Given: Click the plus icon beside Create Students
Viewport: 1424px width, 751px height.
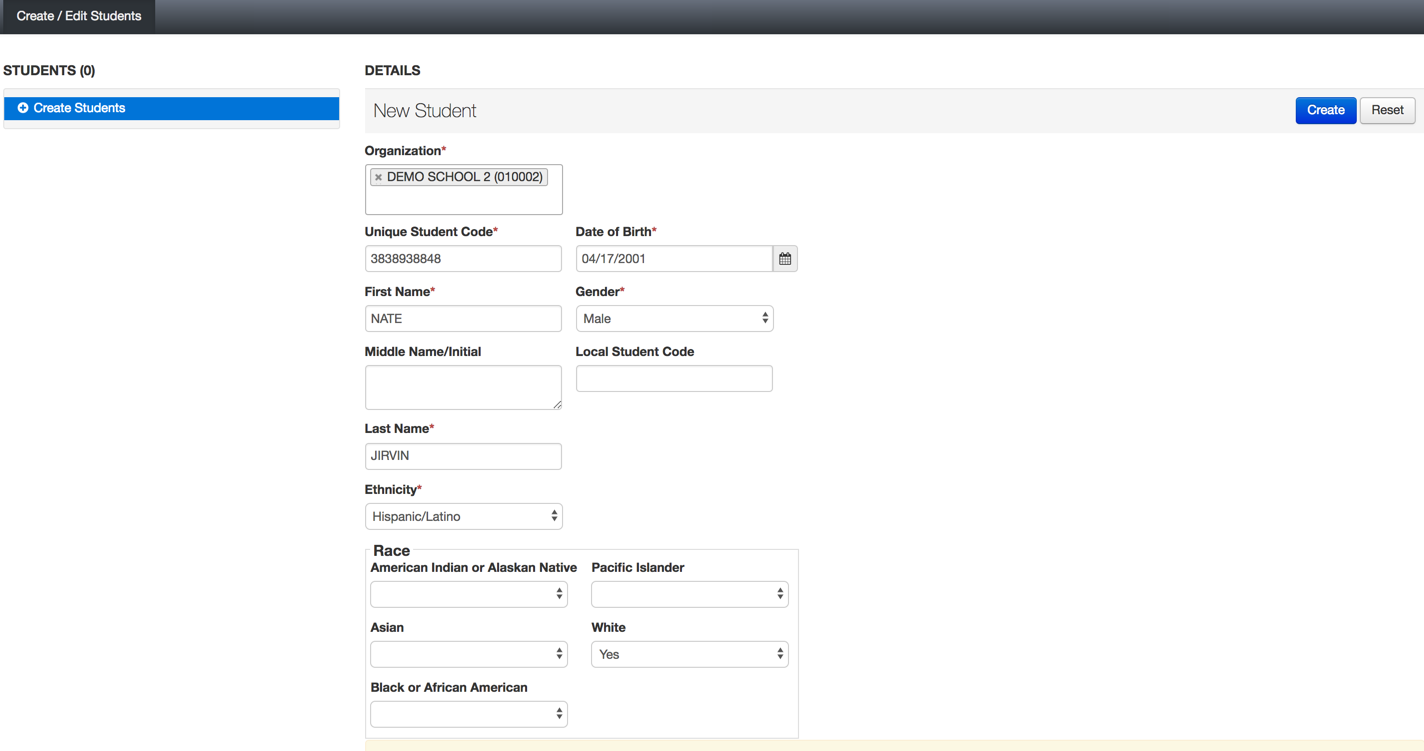Looking at the screenshot, I should [x=23, y=108].
